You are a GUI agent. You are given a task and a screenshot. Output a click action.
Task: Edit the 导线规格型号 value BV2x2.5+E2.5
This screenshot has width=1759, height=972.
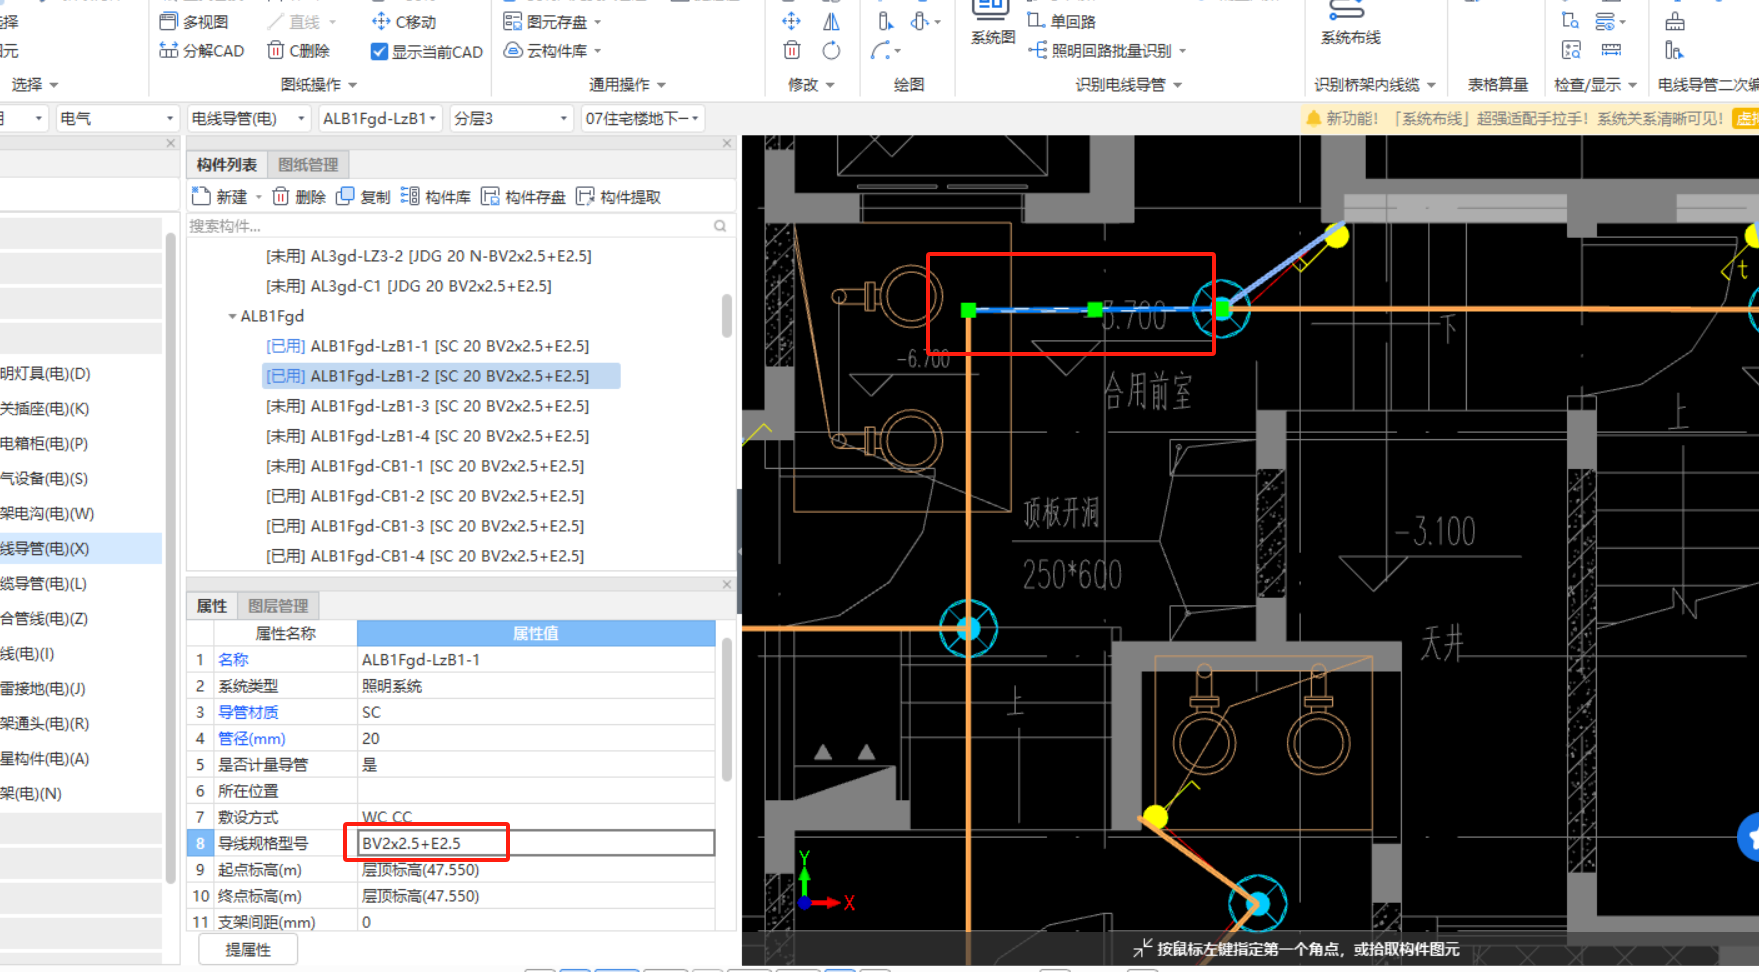pyautogui.click(x=536, y=843)
